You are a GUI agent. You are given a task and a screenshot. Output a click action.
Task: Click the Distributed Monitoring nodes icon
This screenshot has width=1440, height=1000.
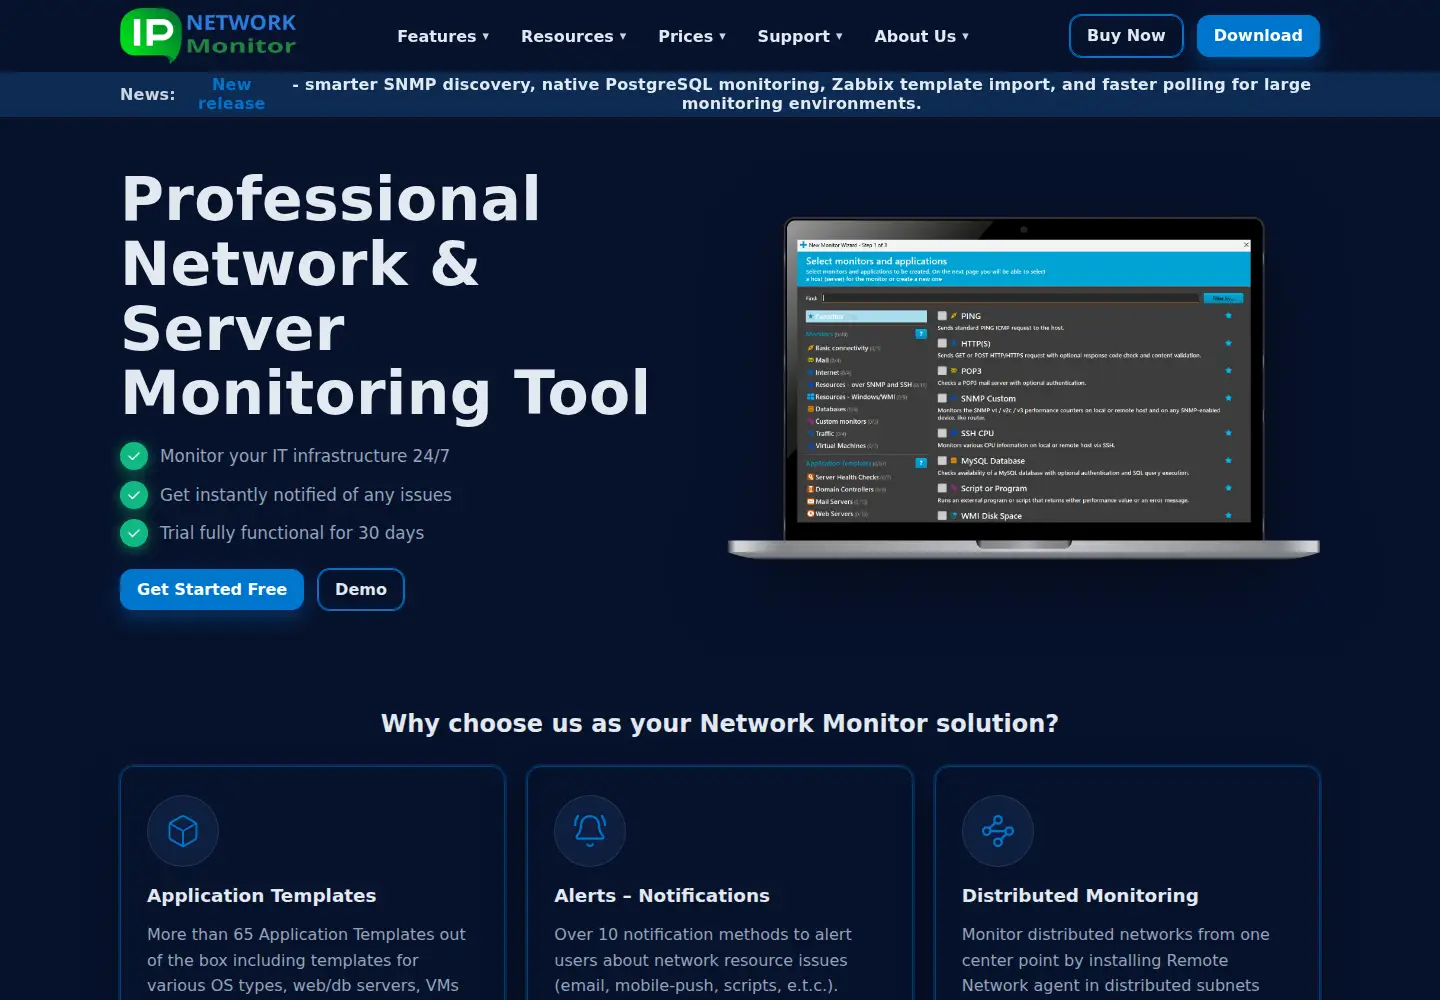click(x=998, y=831)
